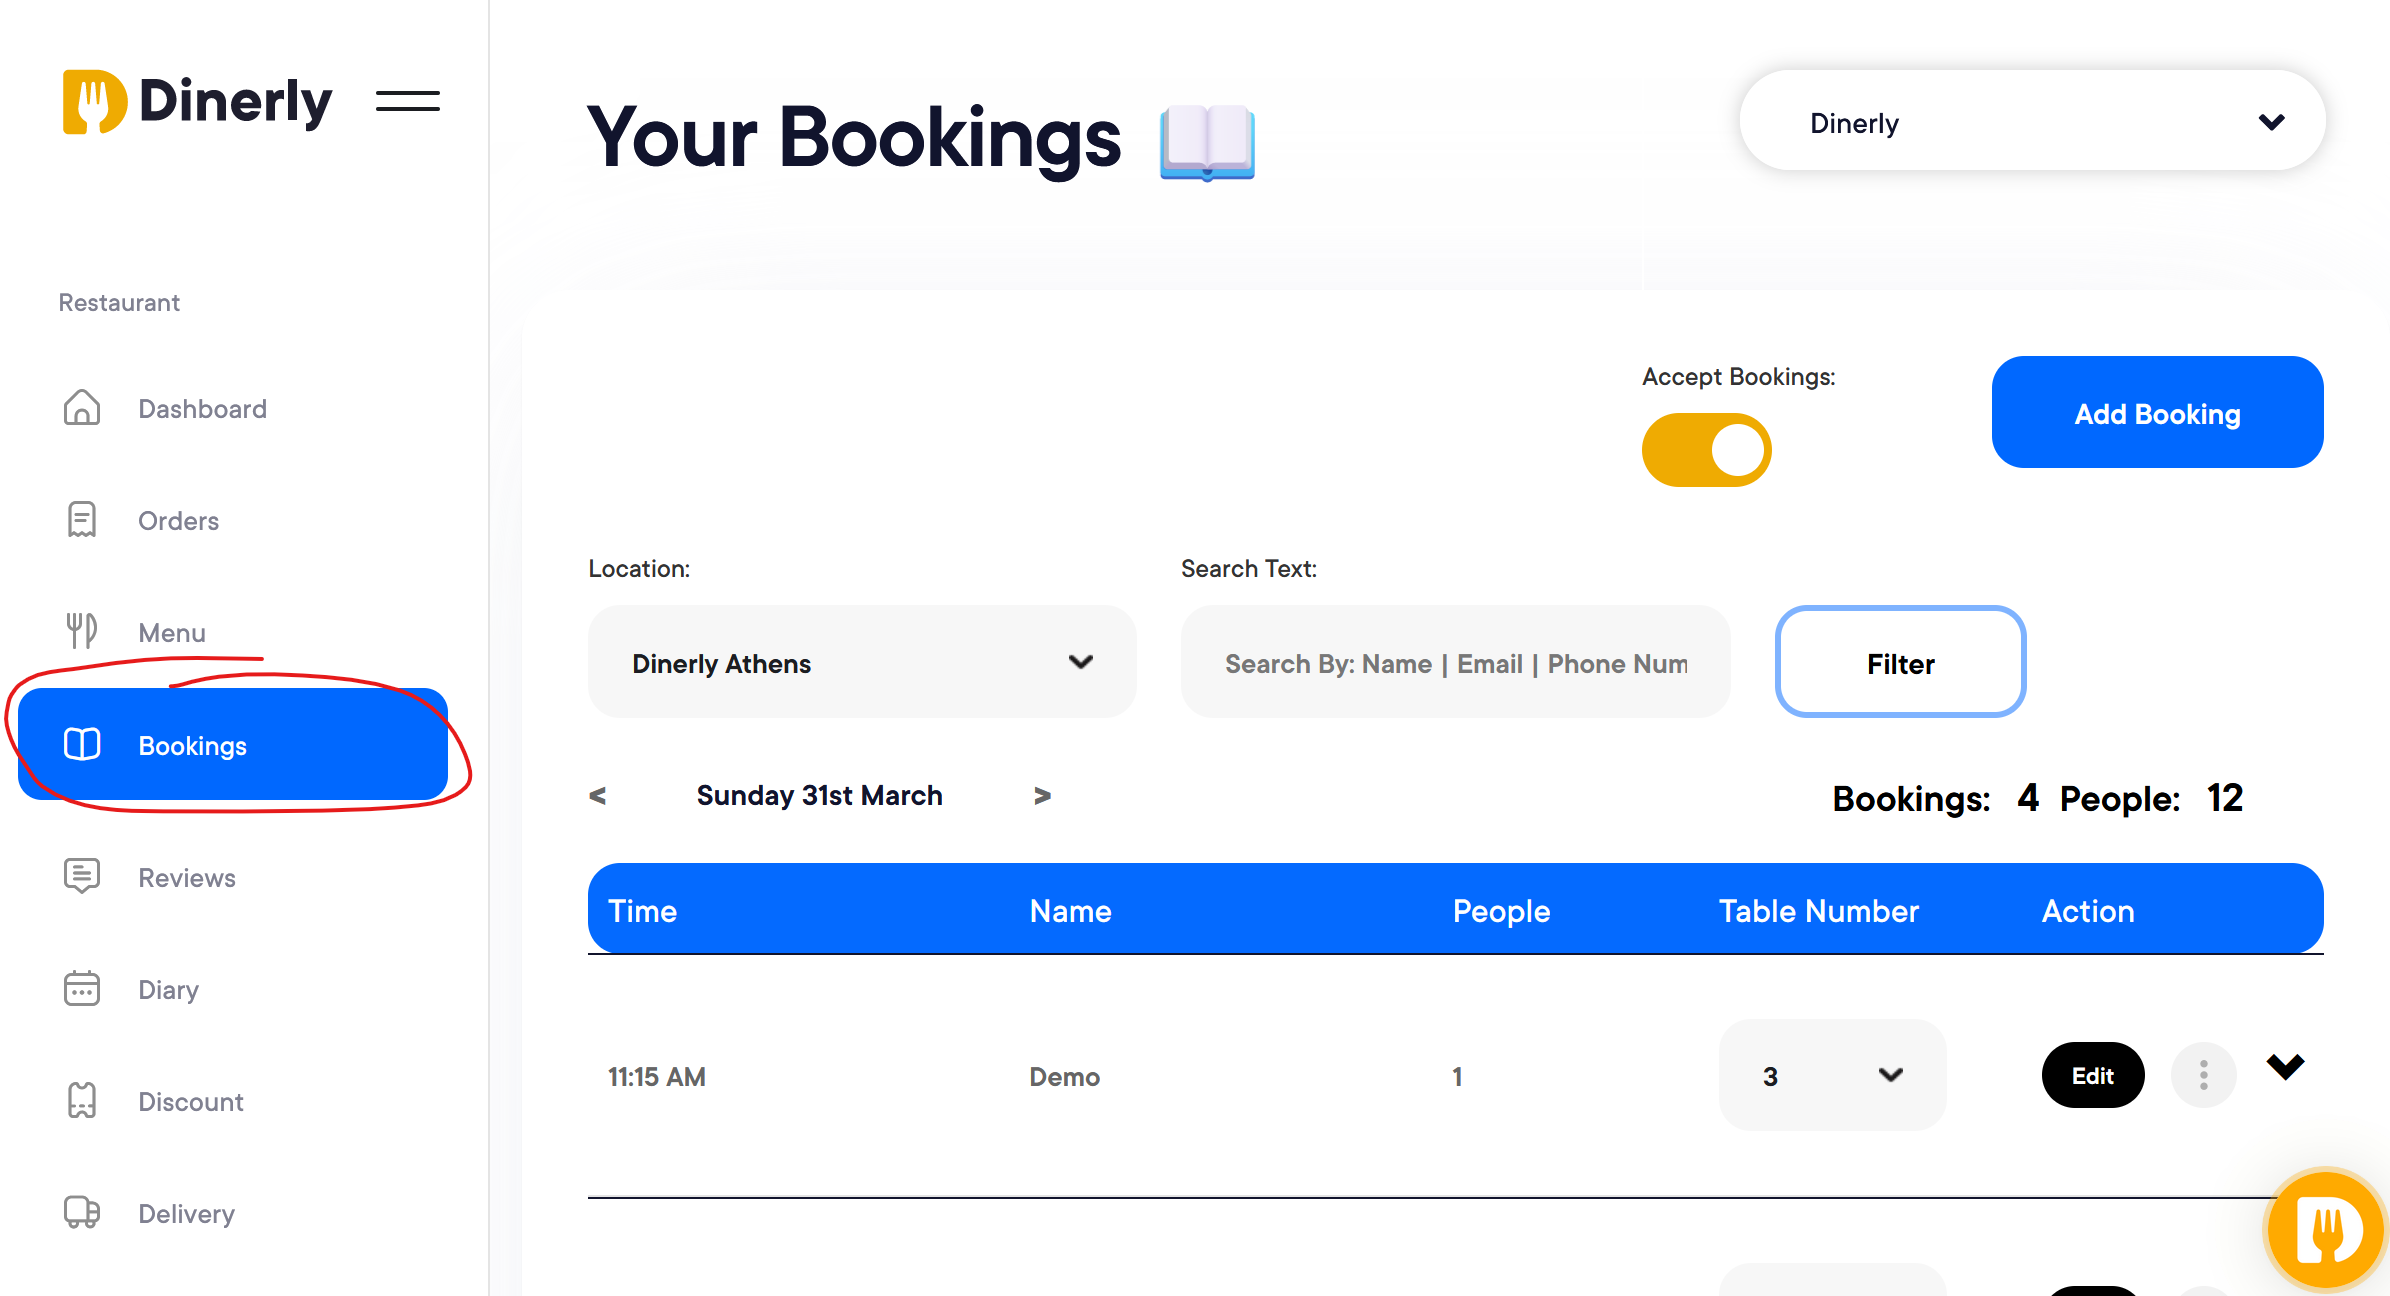Expand the Dinerly restaurant selector dropdown
Image resolution: width=2390 pixels, height=1296 pixels.
(2033, 121)
